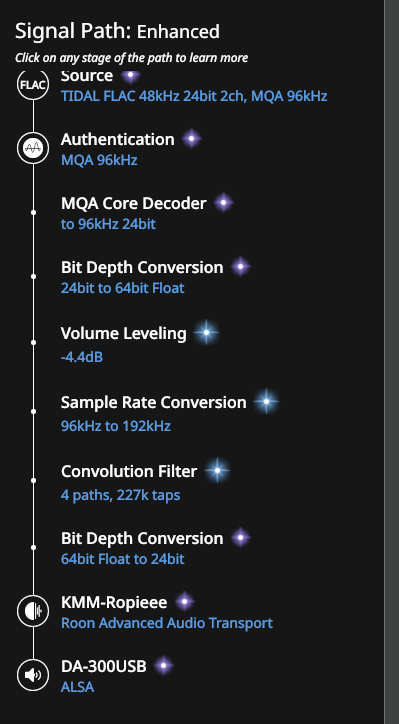Open the Volume Leveling stage details
This screenshot has height=724, width=399.
(124, 333)
